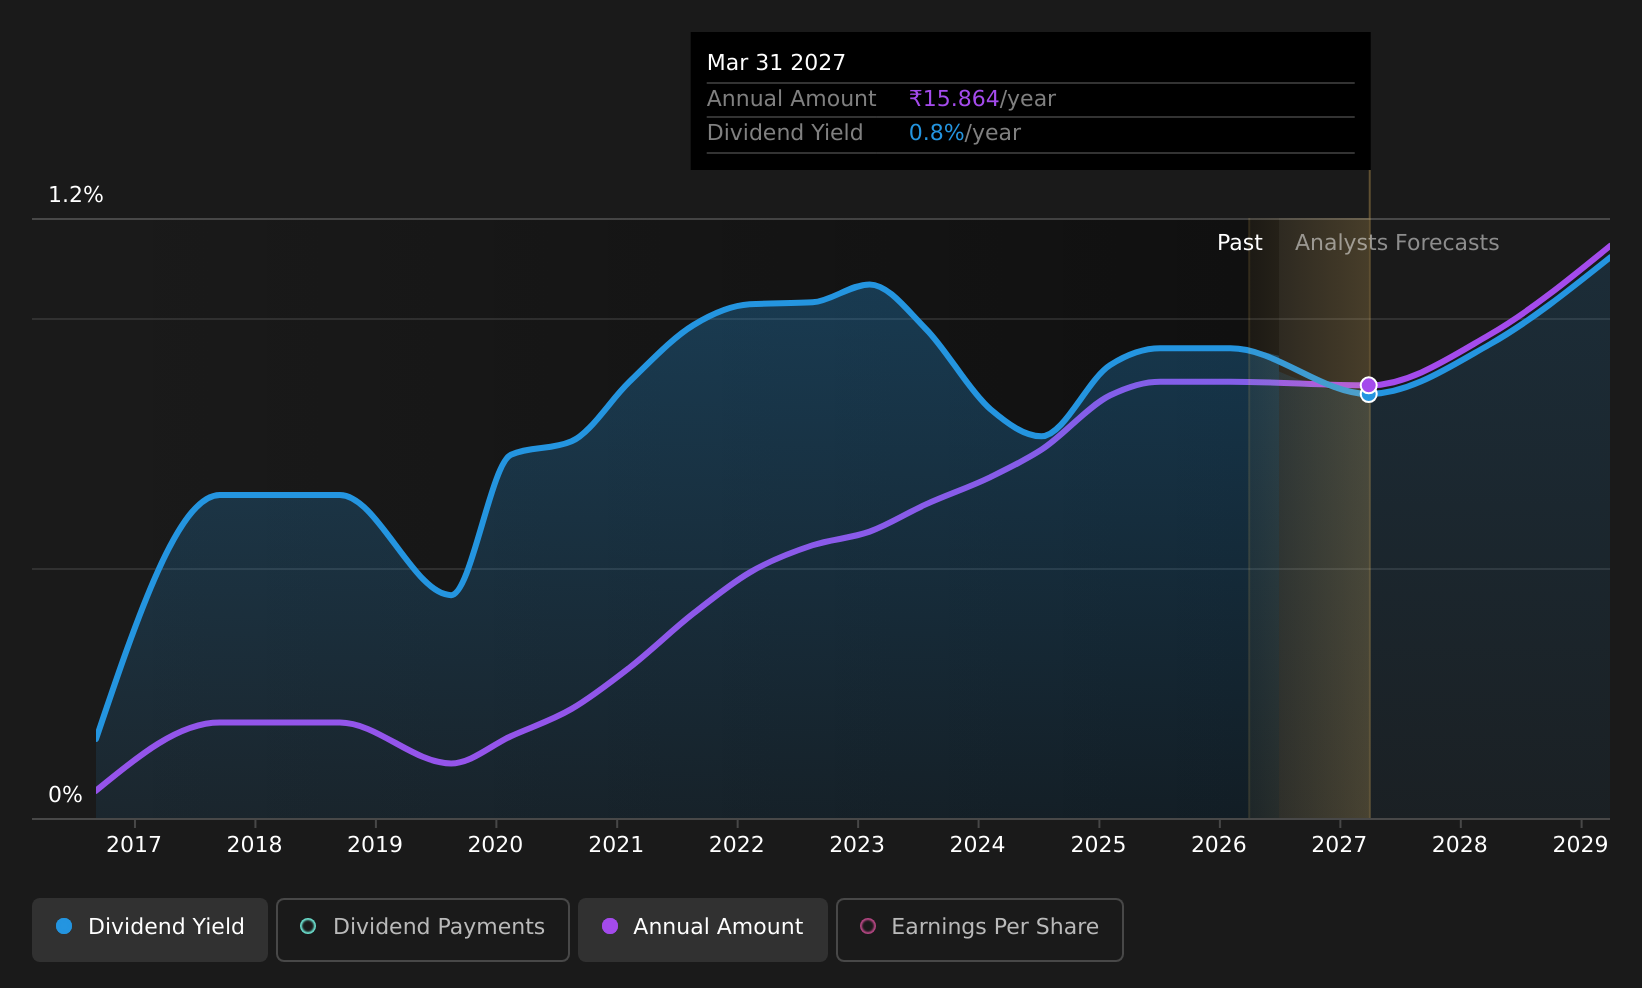This screenshot has height=988, width=1642.
Task: Click the Mar 31 2027 tooltip date
Action: coord(776,63)
